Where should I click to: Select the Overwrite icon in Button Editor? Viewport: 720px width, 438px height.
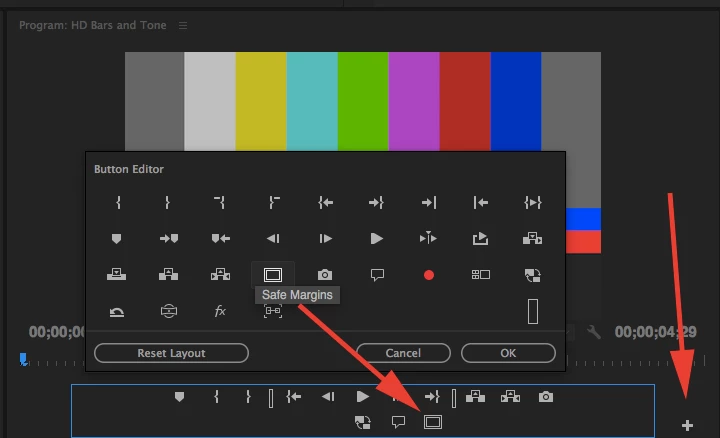[116, 275]
